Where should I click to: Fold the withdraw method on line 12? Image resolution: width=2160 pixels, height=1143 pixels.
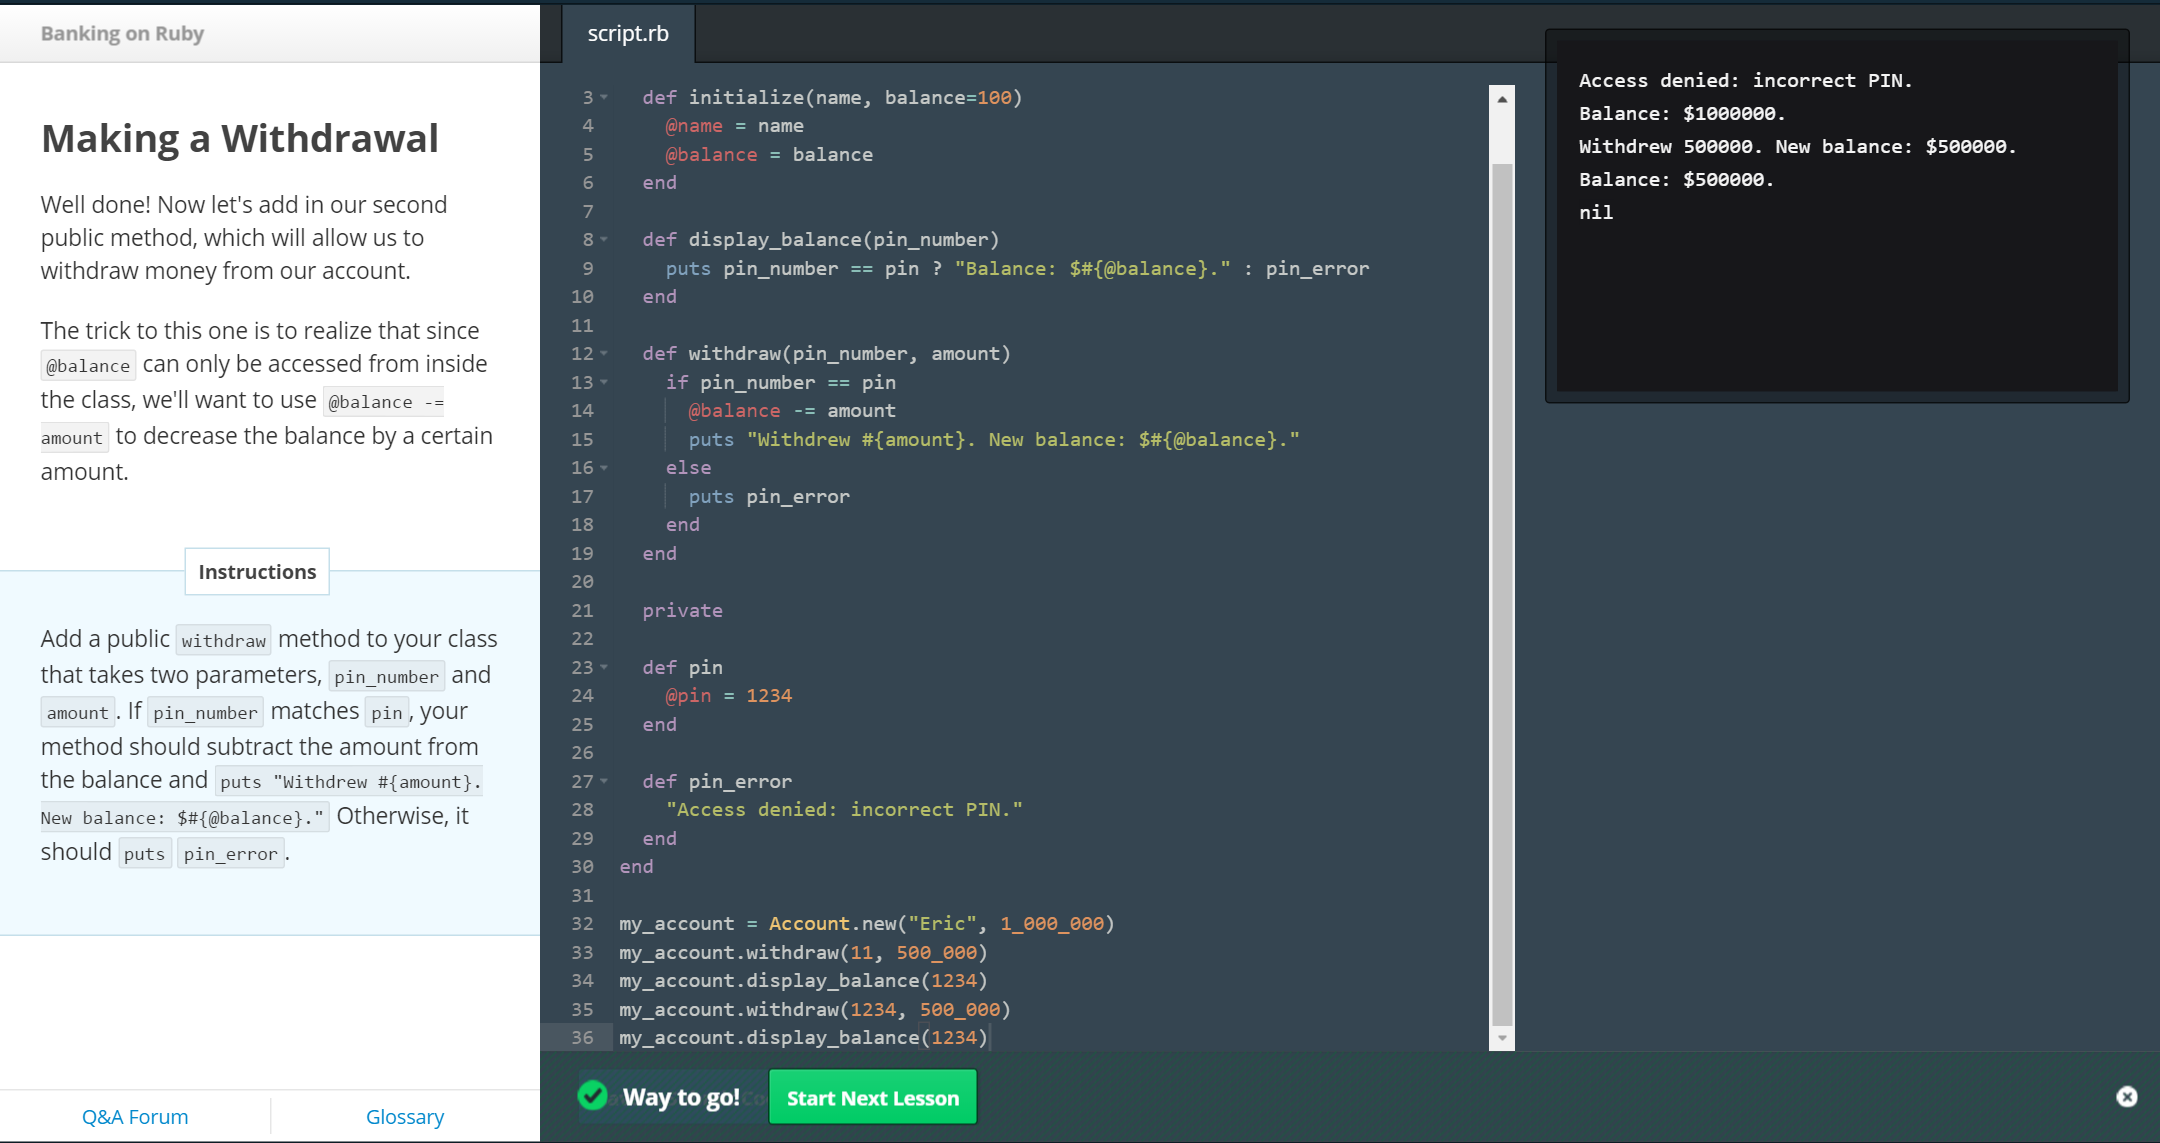(x=604, y=353)
